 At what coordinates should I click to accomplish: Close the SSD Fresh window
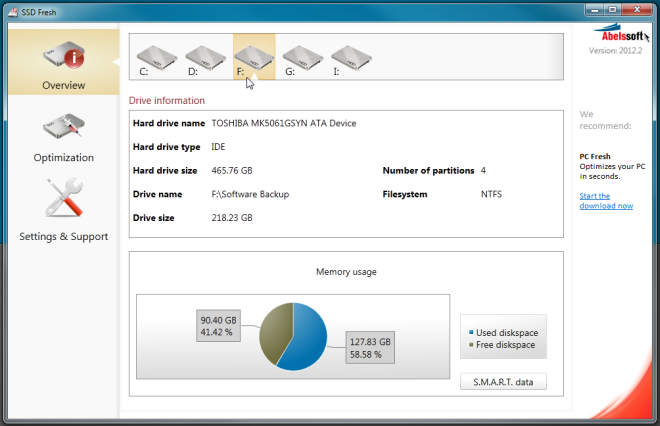click(637, 10)
